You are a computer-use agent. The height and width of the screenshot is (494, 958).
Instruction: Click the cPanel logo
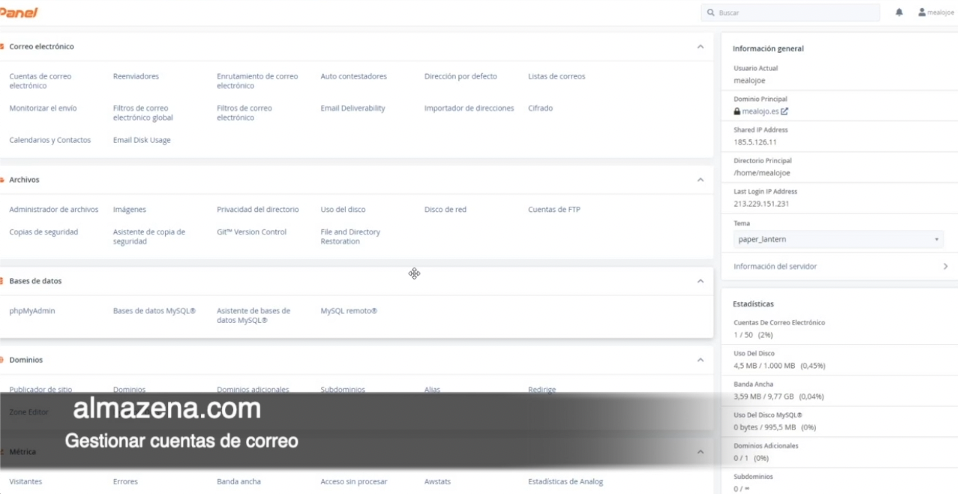pos(19,12)
